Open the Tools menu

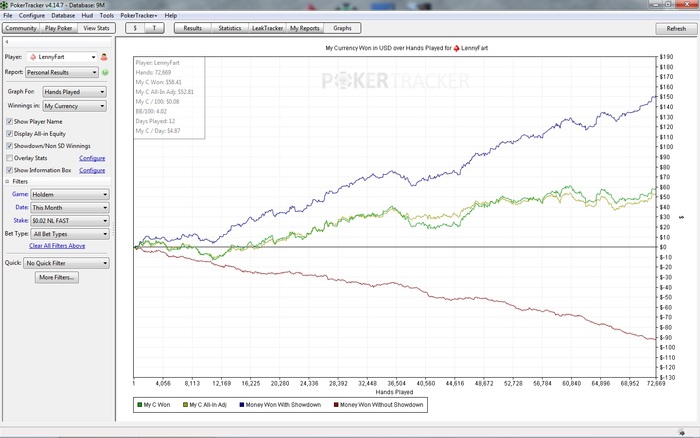click(107, 15)
